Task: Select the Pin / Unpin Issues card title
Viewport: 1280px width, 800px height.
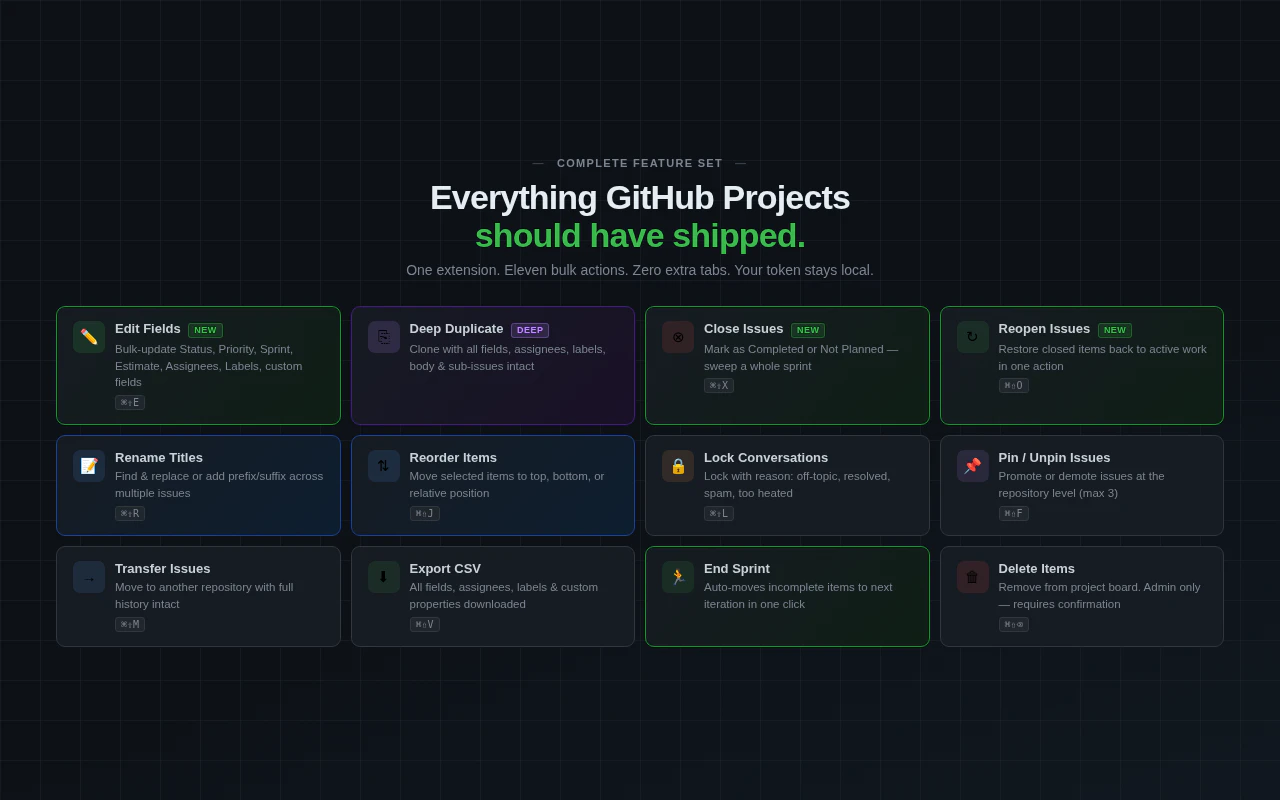Action: pos(1054,458)
